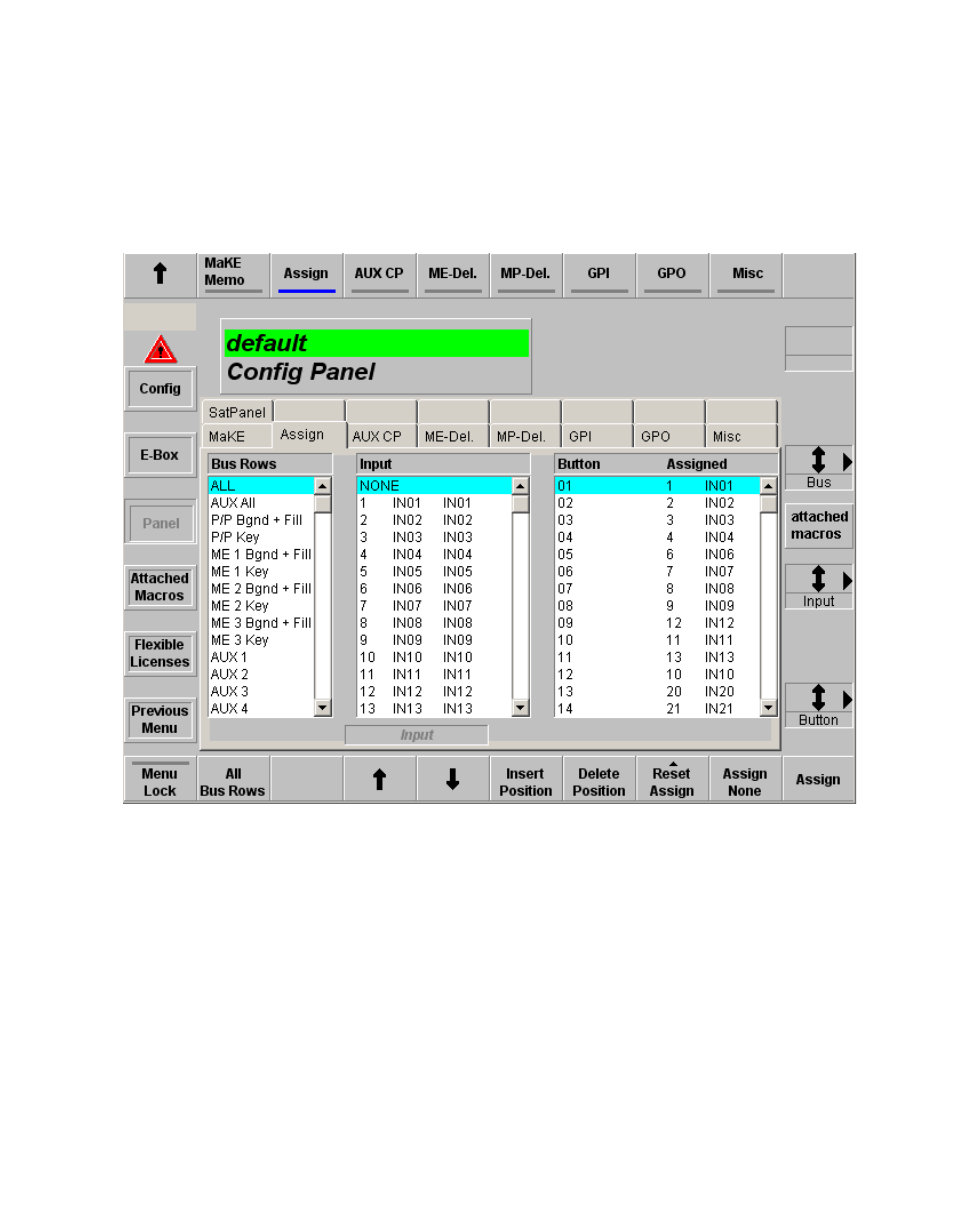954x1227 pixels.
Task: Click the red warning triangle icon
Action: [x=159, y=349]
